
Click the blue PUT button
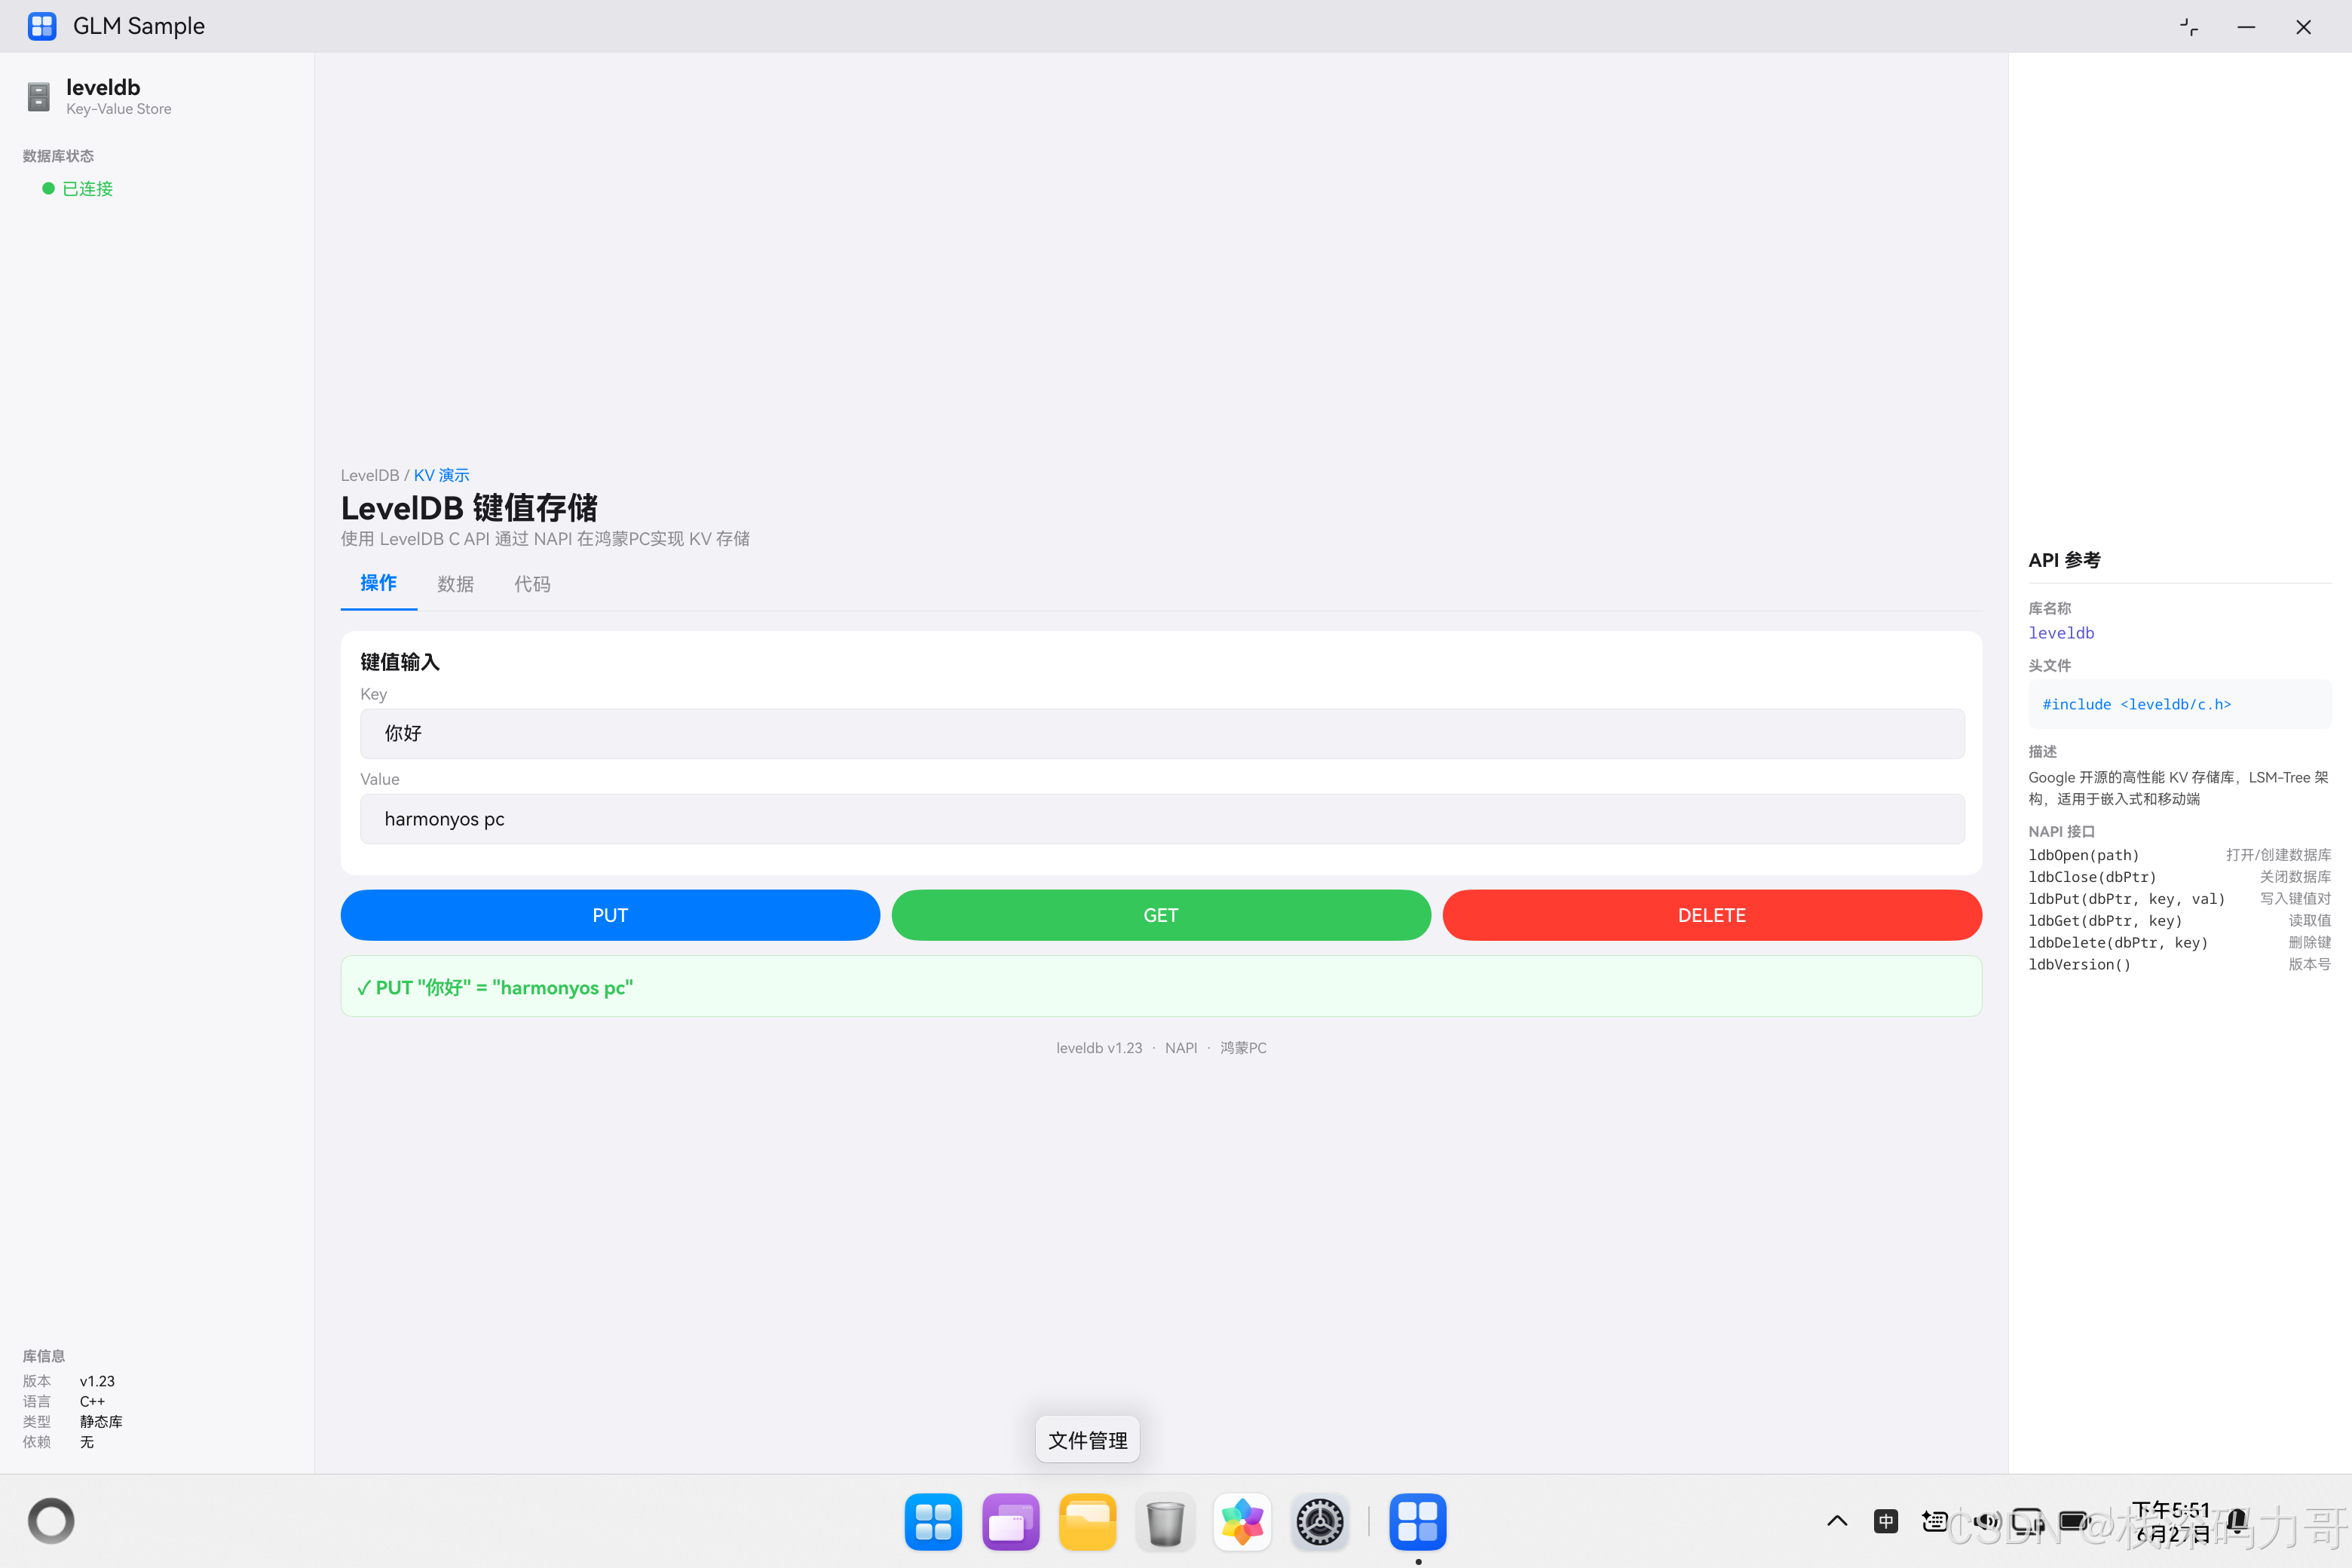point(610,915)
